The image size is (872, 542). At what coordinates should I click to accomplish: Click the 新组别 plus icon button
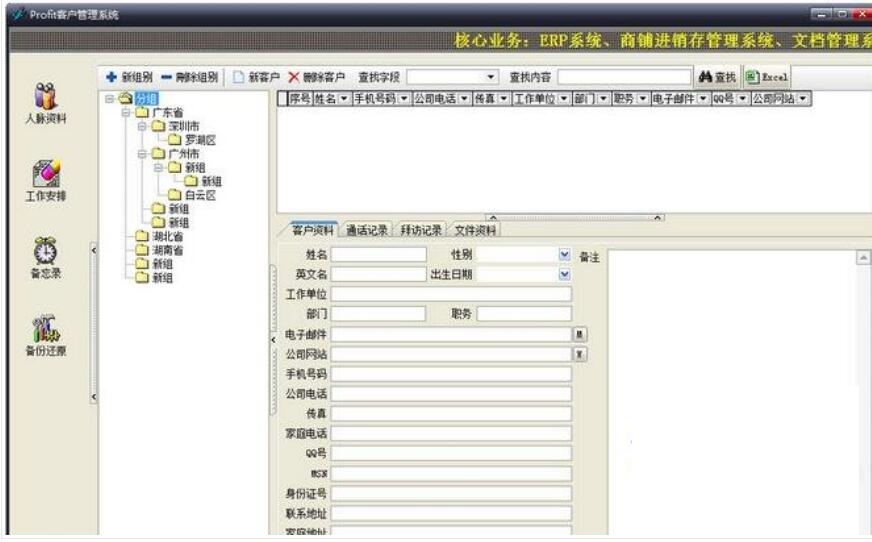129,77
